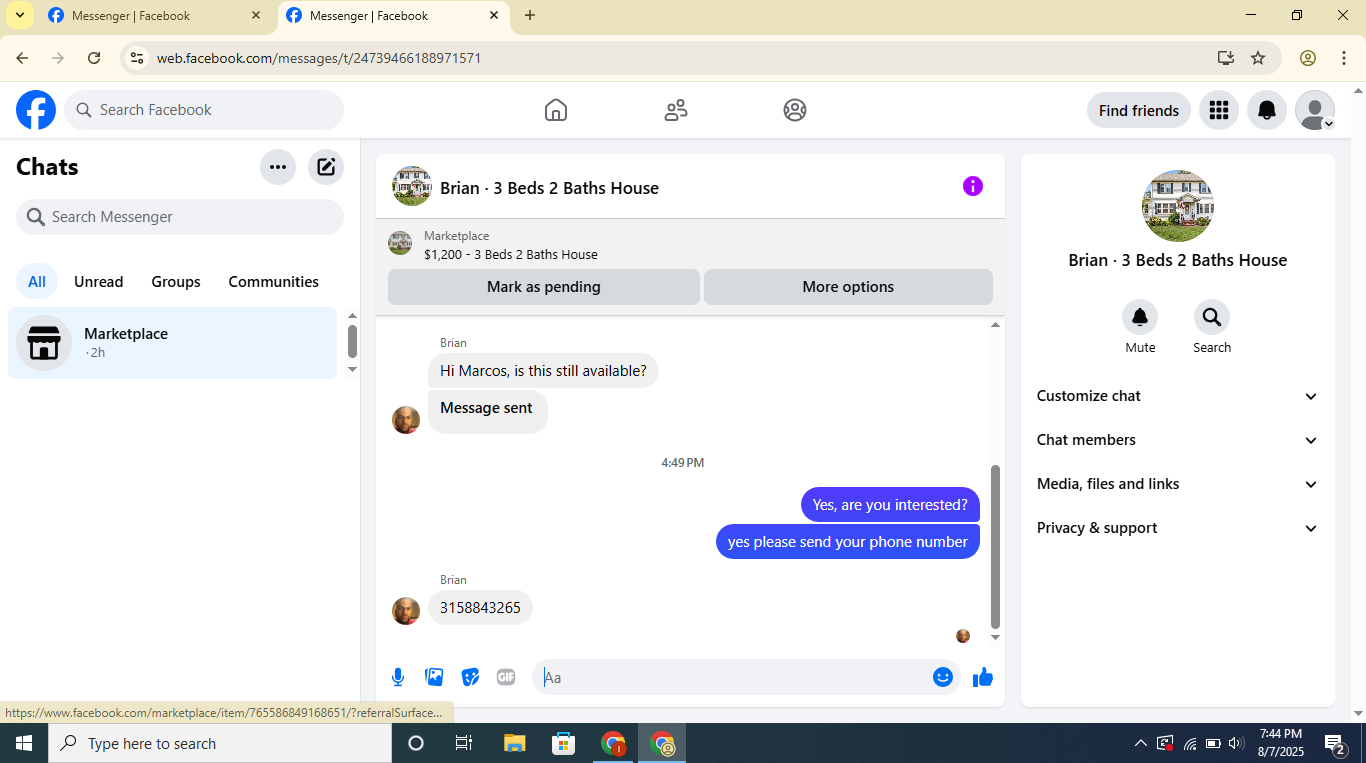Click the Find friends button
The width and height of the screenshot is (1366, 763).
tap(1139, 110)
